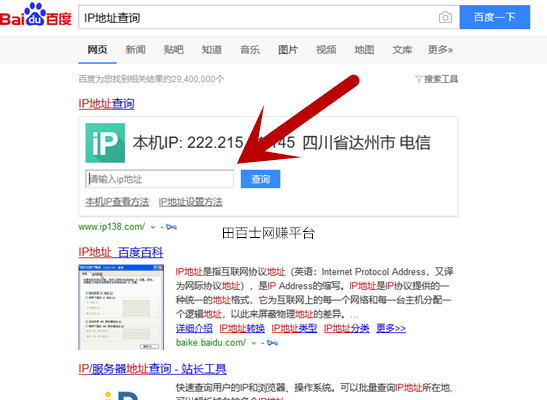This screenshot has width=547, height=400.
Task: Switch to the 音乐 tab
Action: [x=250, y=50]
